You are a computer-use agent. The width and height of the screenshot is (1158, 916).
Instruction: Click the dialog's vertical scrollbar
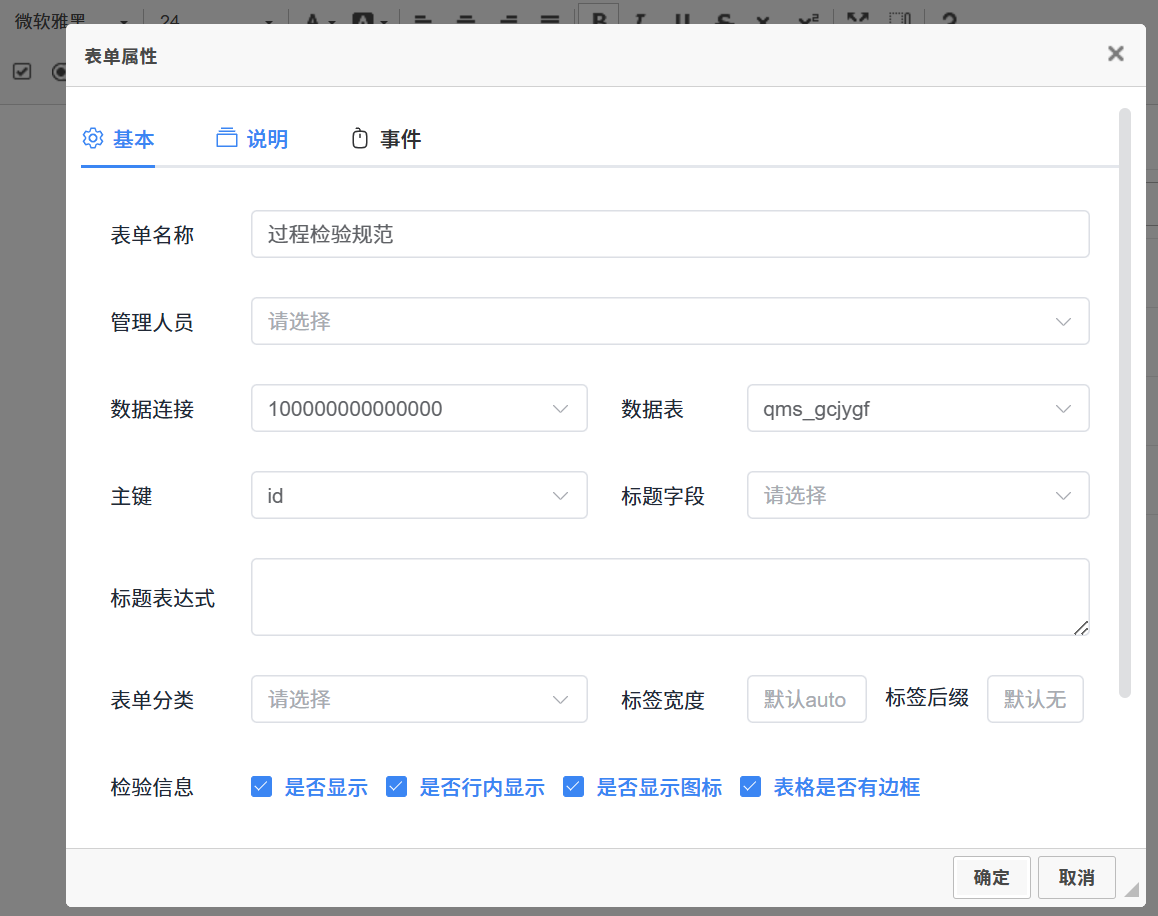click(1125, 400)
